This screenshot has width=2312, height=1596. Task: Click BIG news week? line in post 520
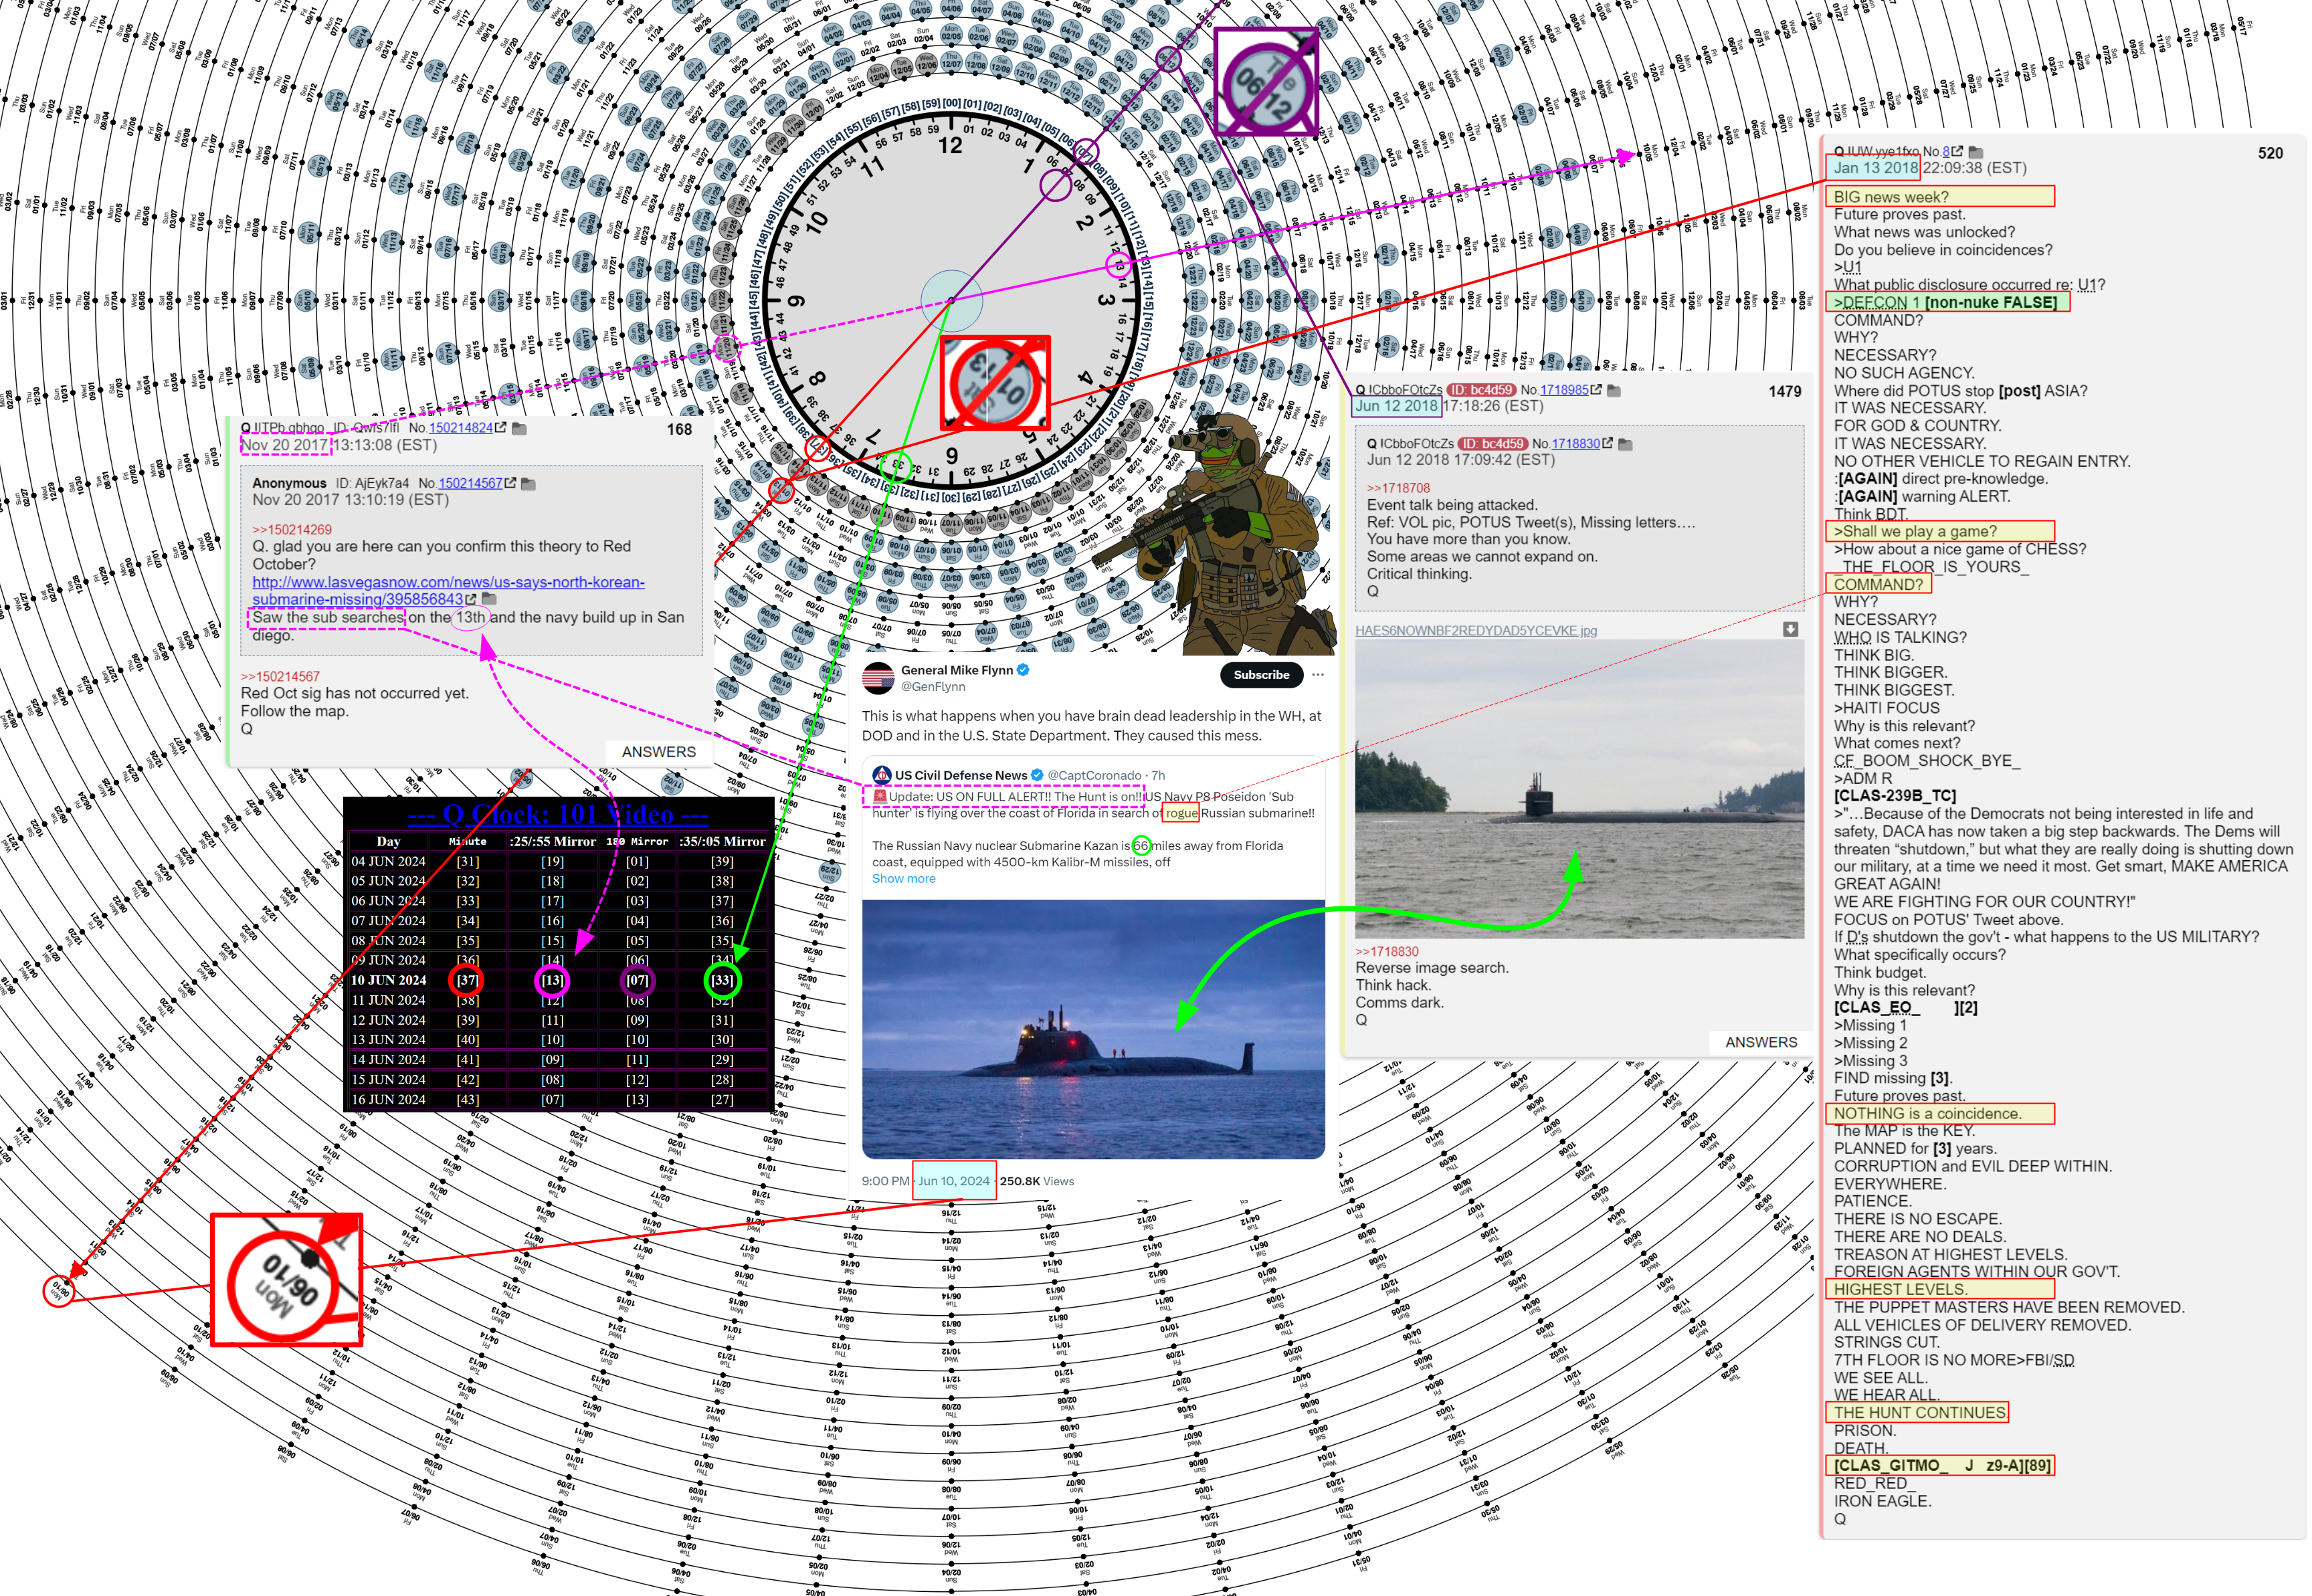1890,197
